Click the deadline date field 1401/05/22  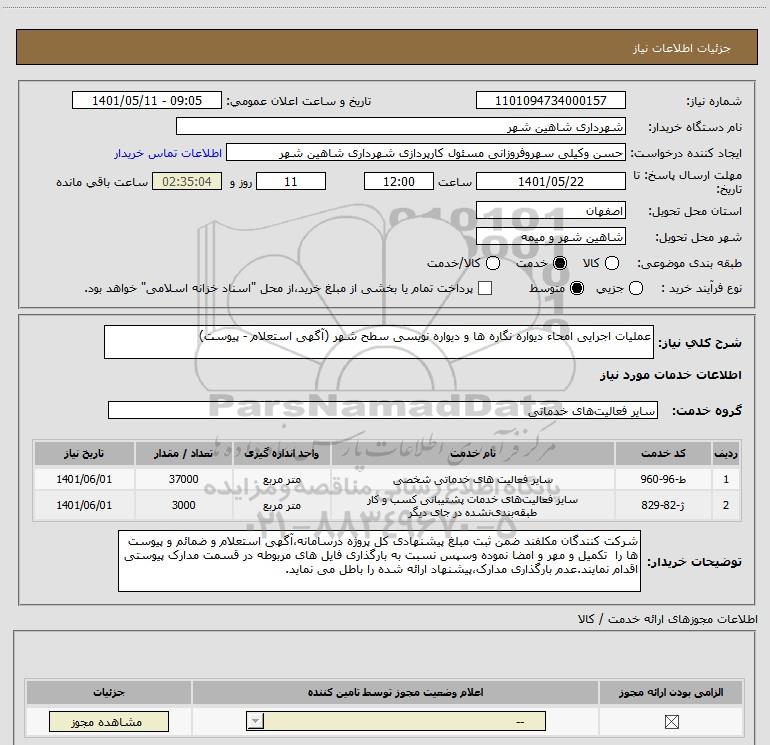tap(550, 181)
